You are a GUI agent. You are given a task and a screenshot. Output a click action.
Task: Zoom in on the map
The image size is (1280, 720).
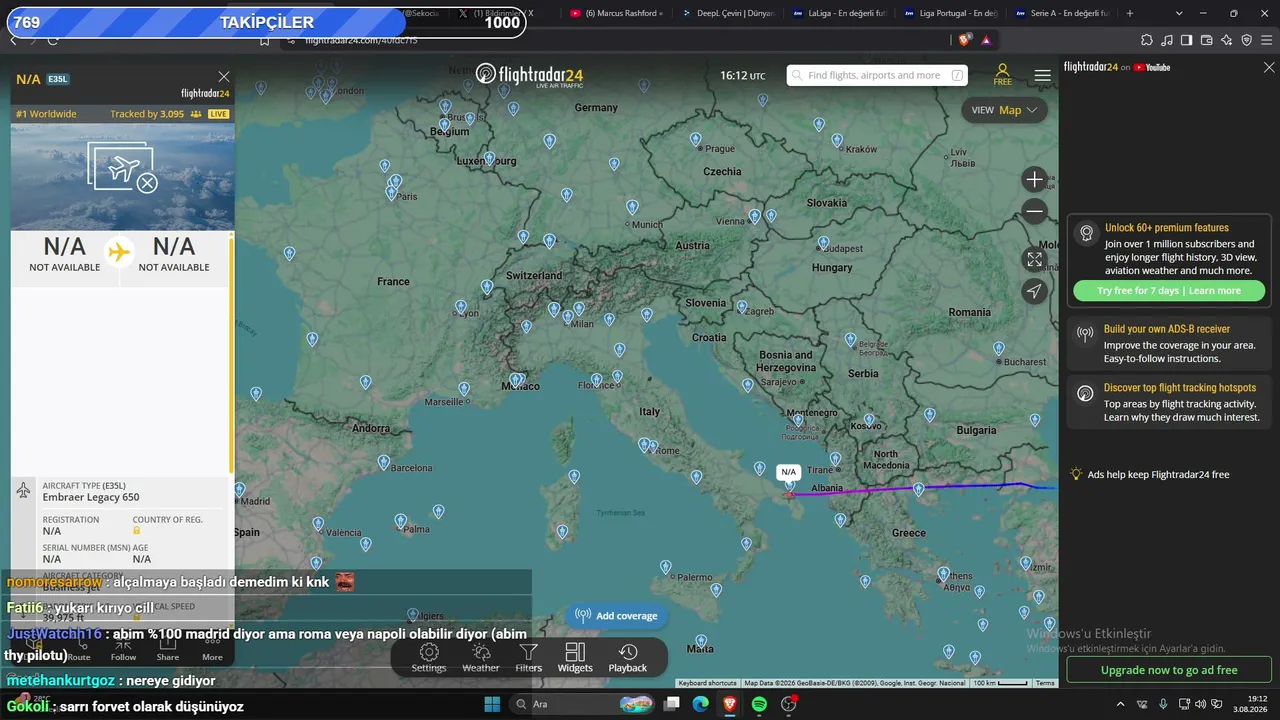pyautogui.click(x=1035, y=179)
